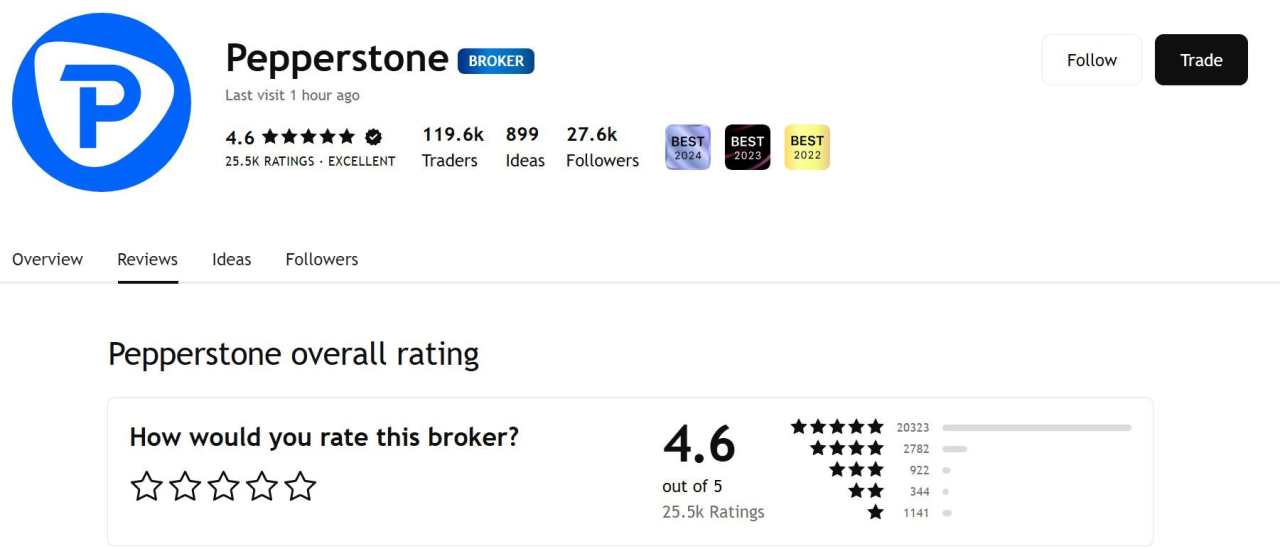Open the Overview tab
Screen dimensions: 1280x549
pyautogui.click(x=48, y=259)
